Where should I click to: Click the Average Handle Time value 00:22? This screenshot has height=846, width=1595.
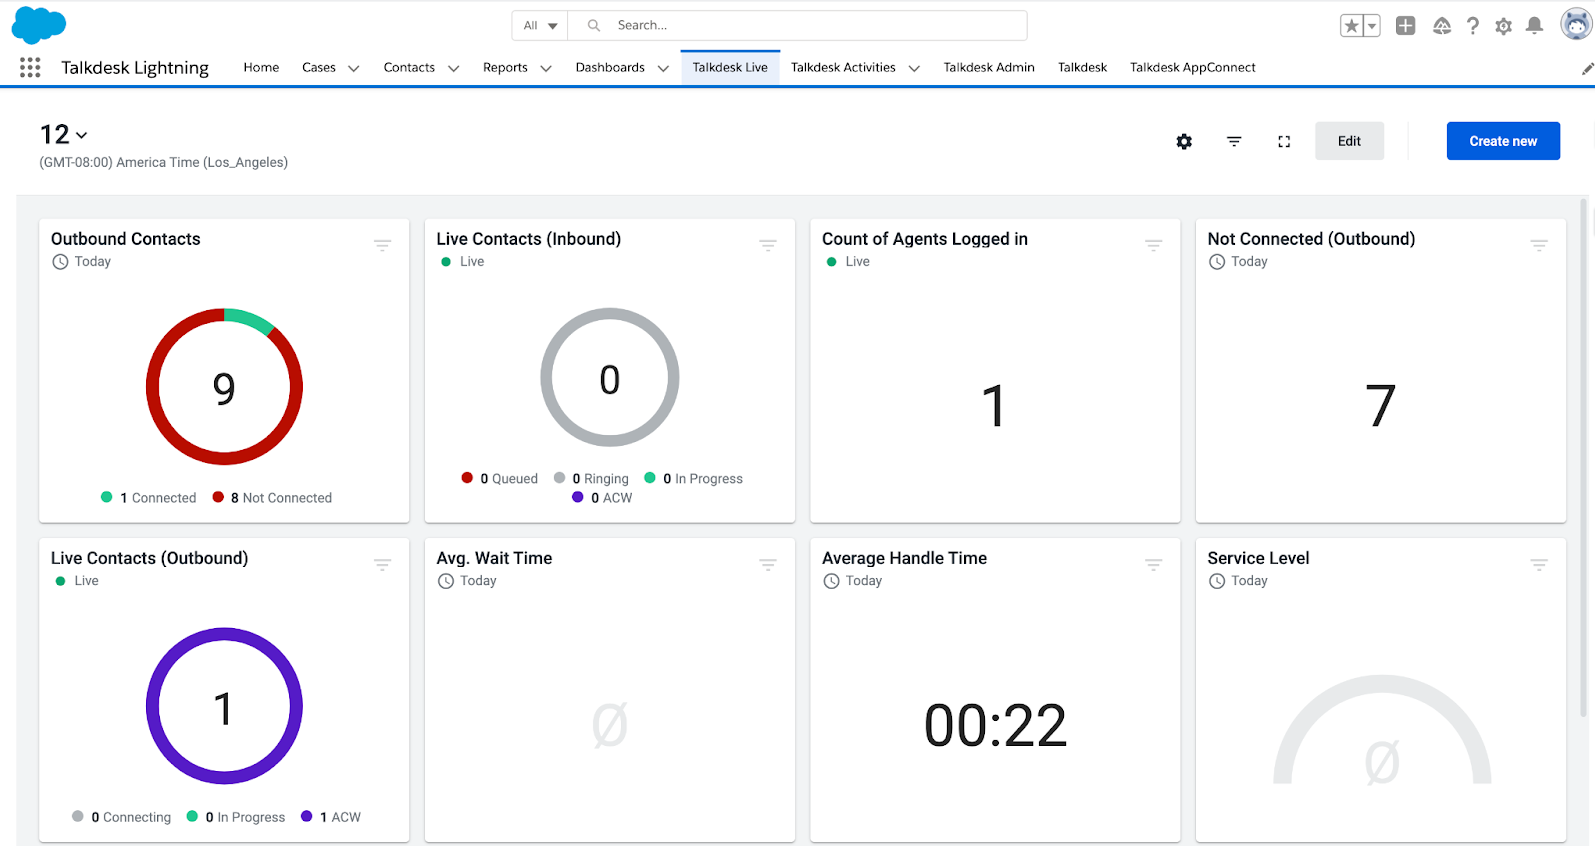(995, 725)
